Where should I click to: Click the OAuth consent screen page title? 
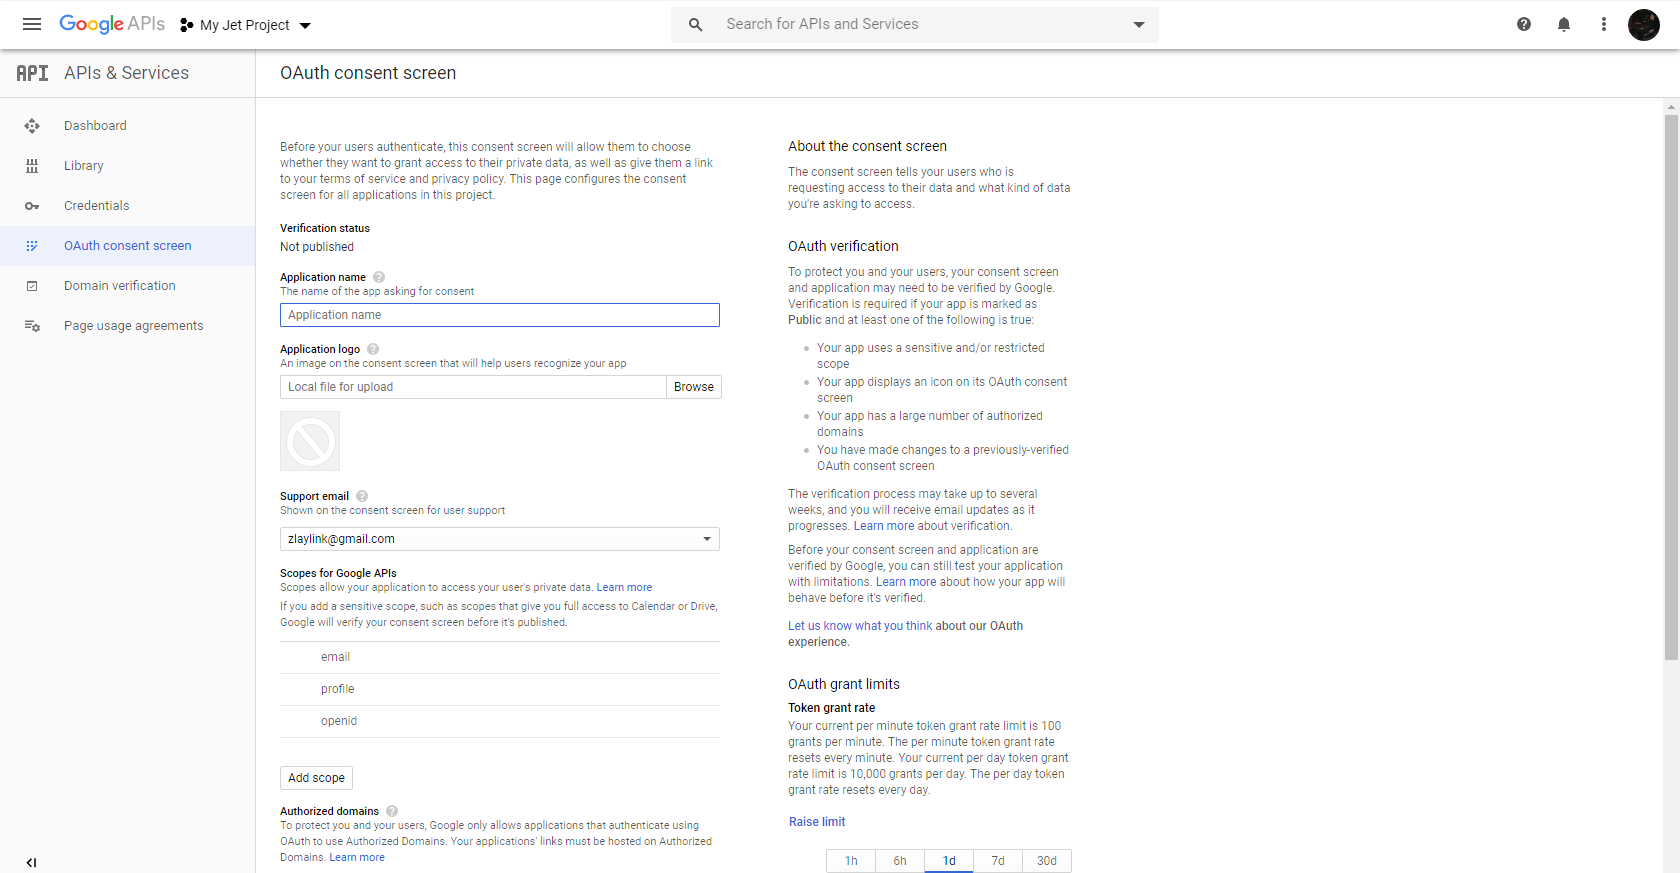[368, 73]
